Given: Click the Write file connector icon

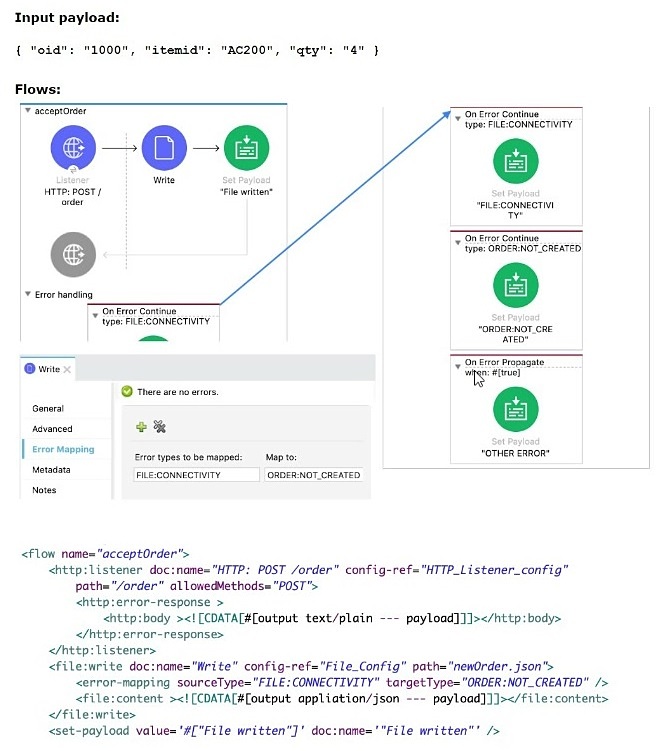Looking at the screenshot, I should pyautogui.click(x=164, y=148).
